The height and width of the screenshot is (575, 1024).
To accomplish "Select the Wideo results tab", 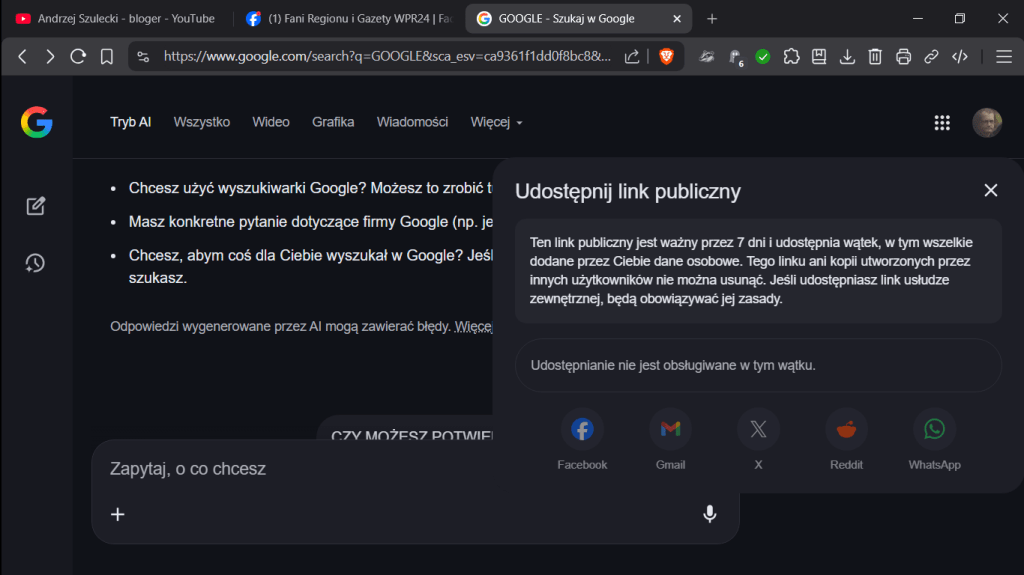I will pos(271,122).
